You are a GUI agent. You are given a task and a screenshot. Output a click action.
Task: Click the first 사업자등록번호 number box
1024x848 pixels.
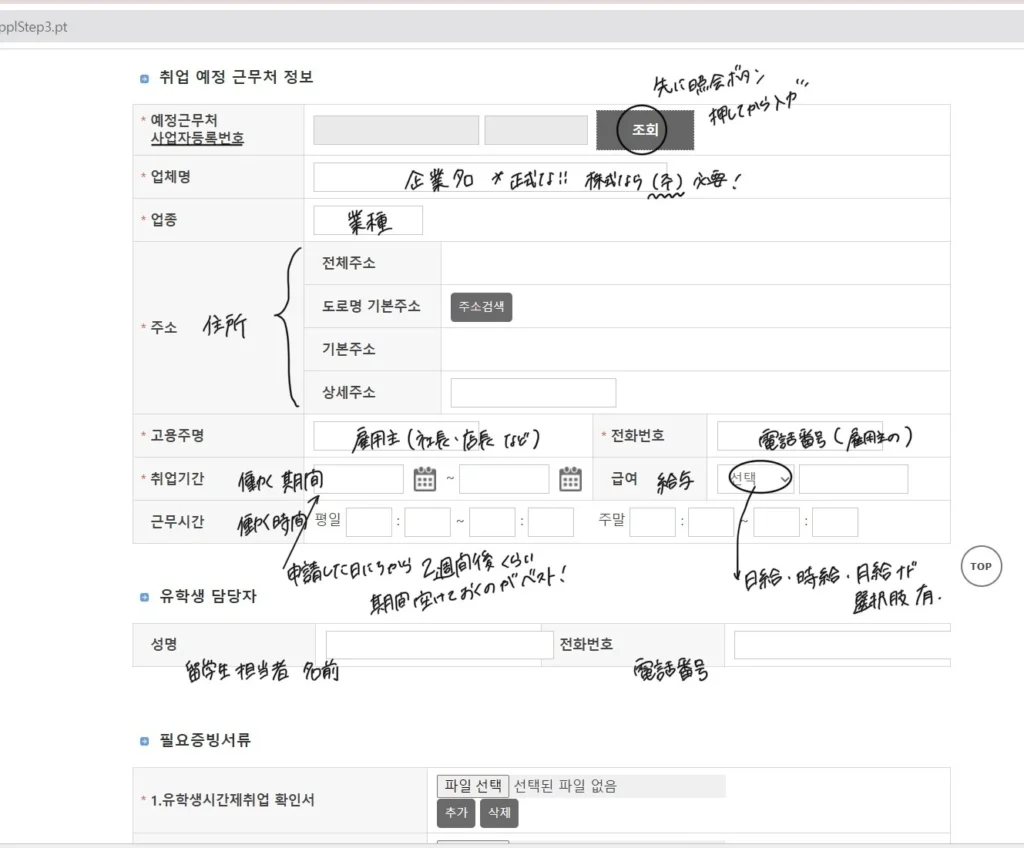tap(382, 130)
